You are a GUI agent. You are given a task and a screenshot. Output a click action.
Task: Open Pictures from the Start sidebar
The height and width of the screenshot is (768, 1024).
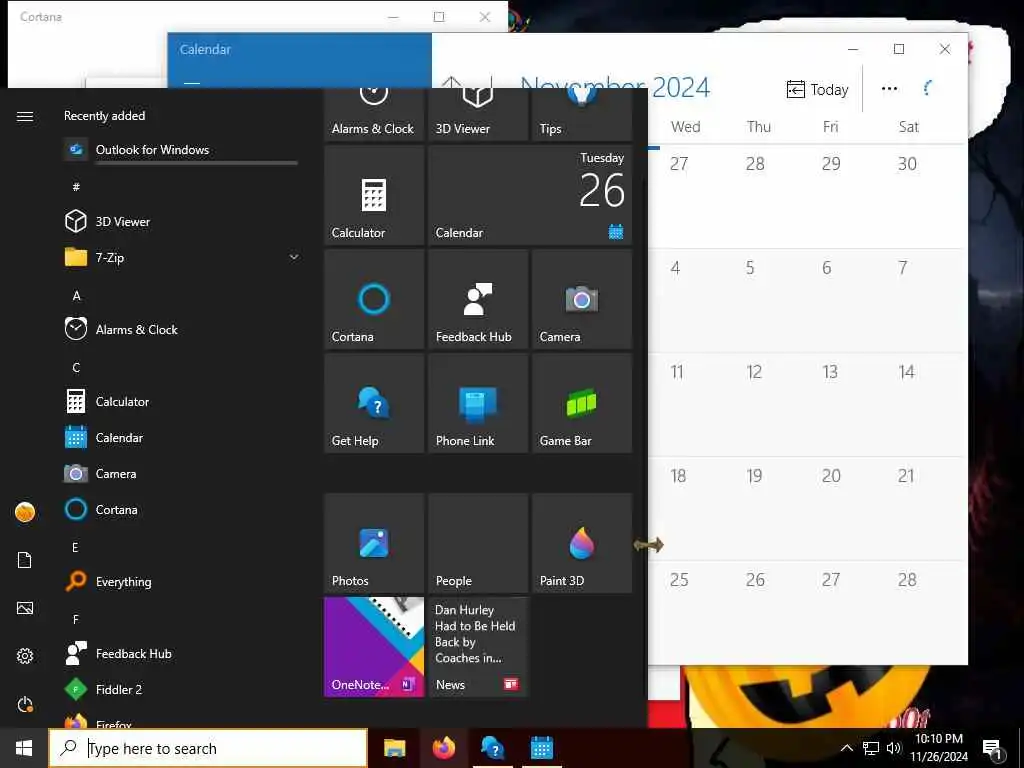25,608
